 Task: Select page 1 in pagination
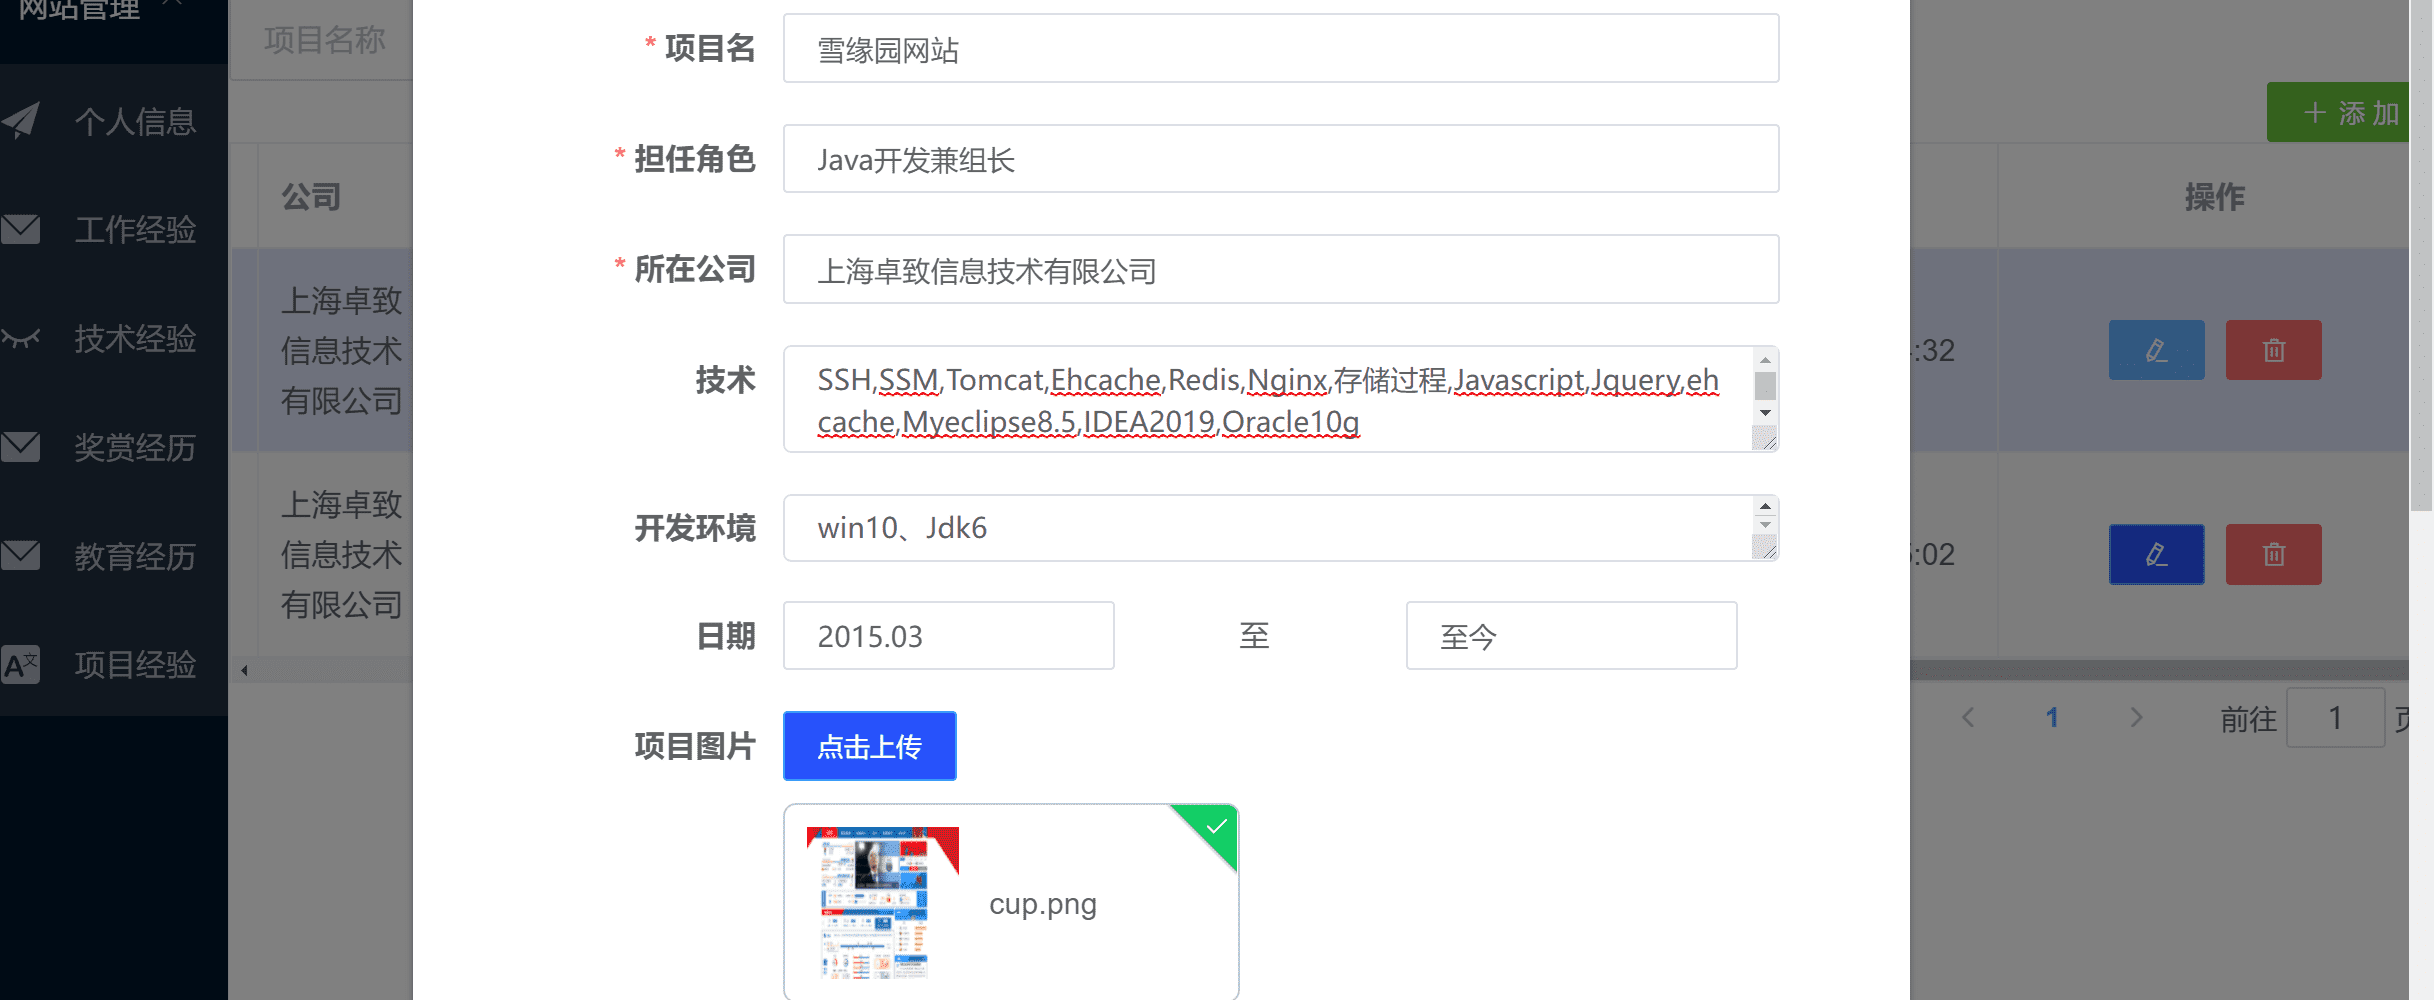click(x=2052, y=717)
